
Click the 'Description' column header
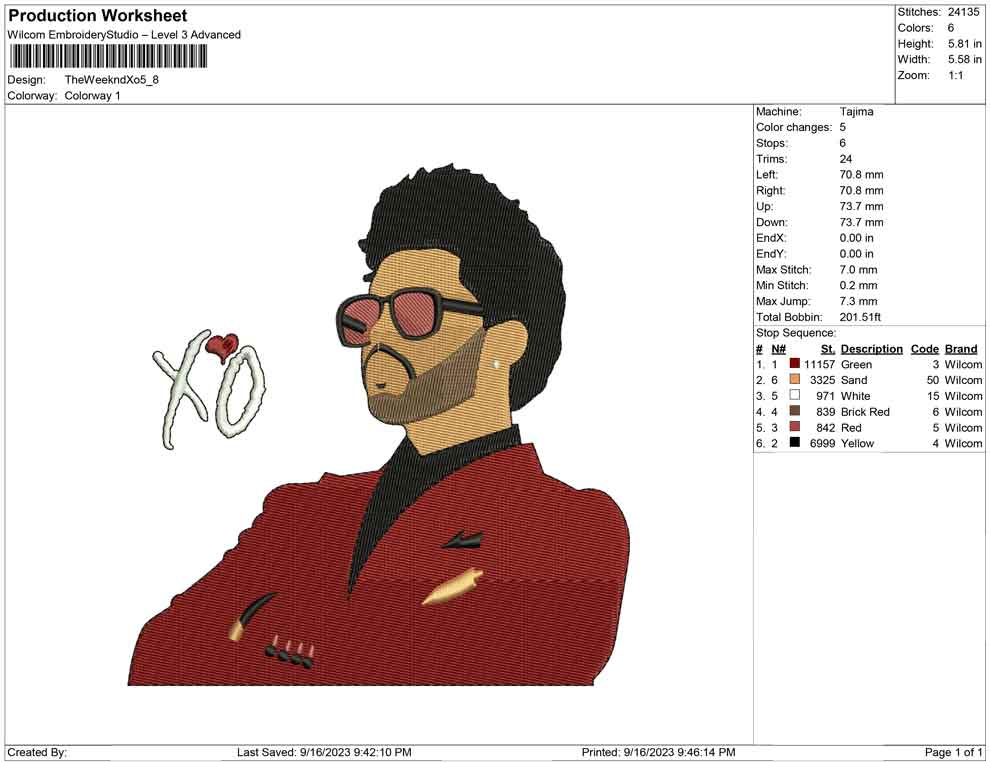tap(872, 348)
